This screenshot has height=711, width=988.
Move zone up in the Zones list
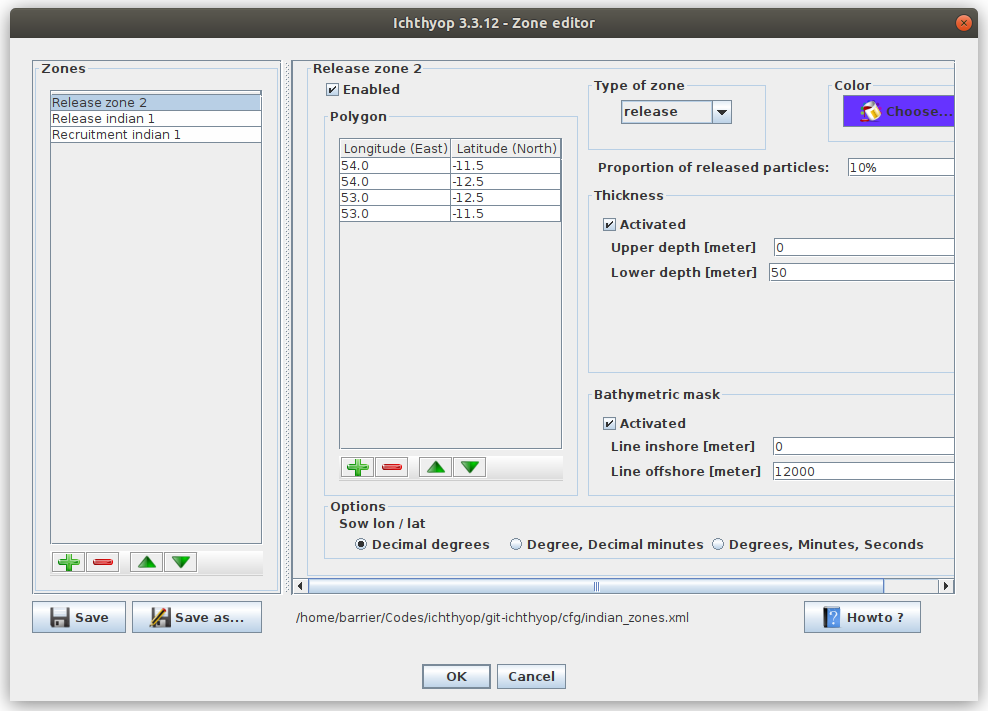click(147, 562)
